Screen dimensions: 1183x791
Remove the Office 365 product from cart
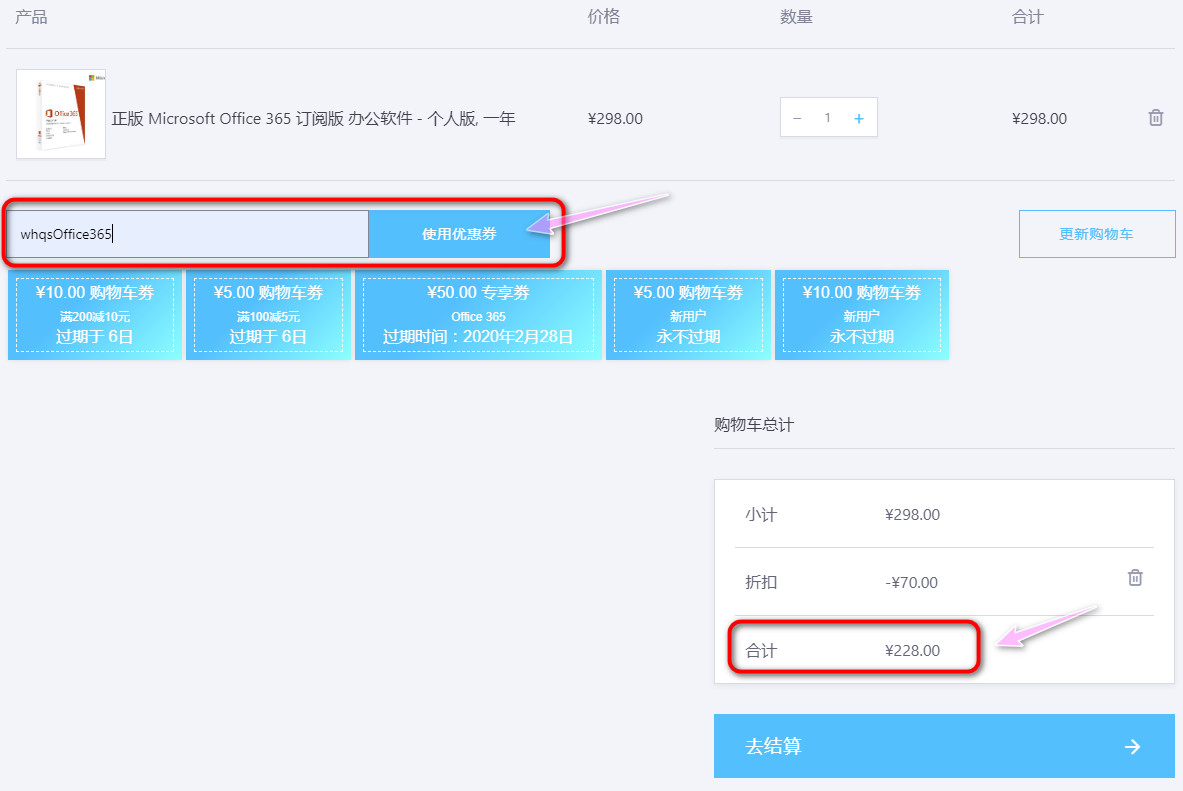1155,118
